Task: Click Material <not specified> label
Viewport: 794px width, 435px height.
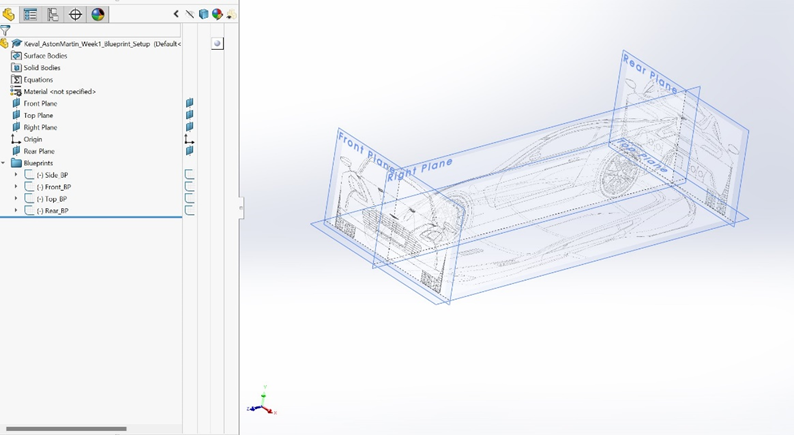Action: coord(60,92)
